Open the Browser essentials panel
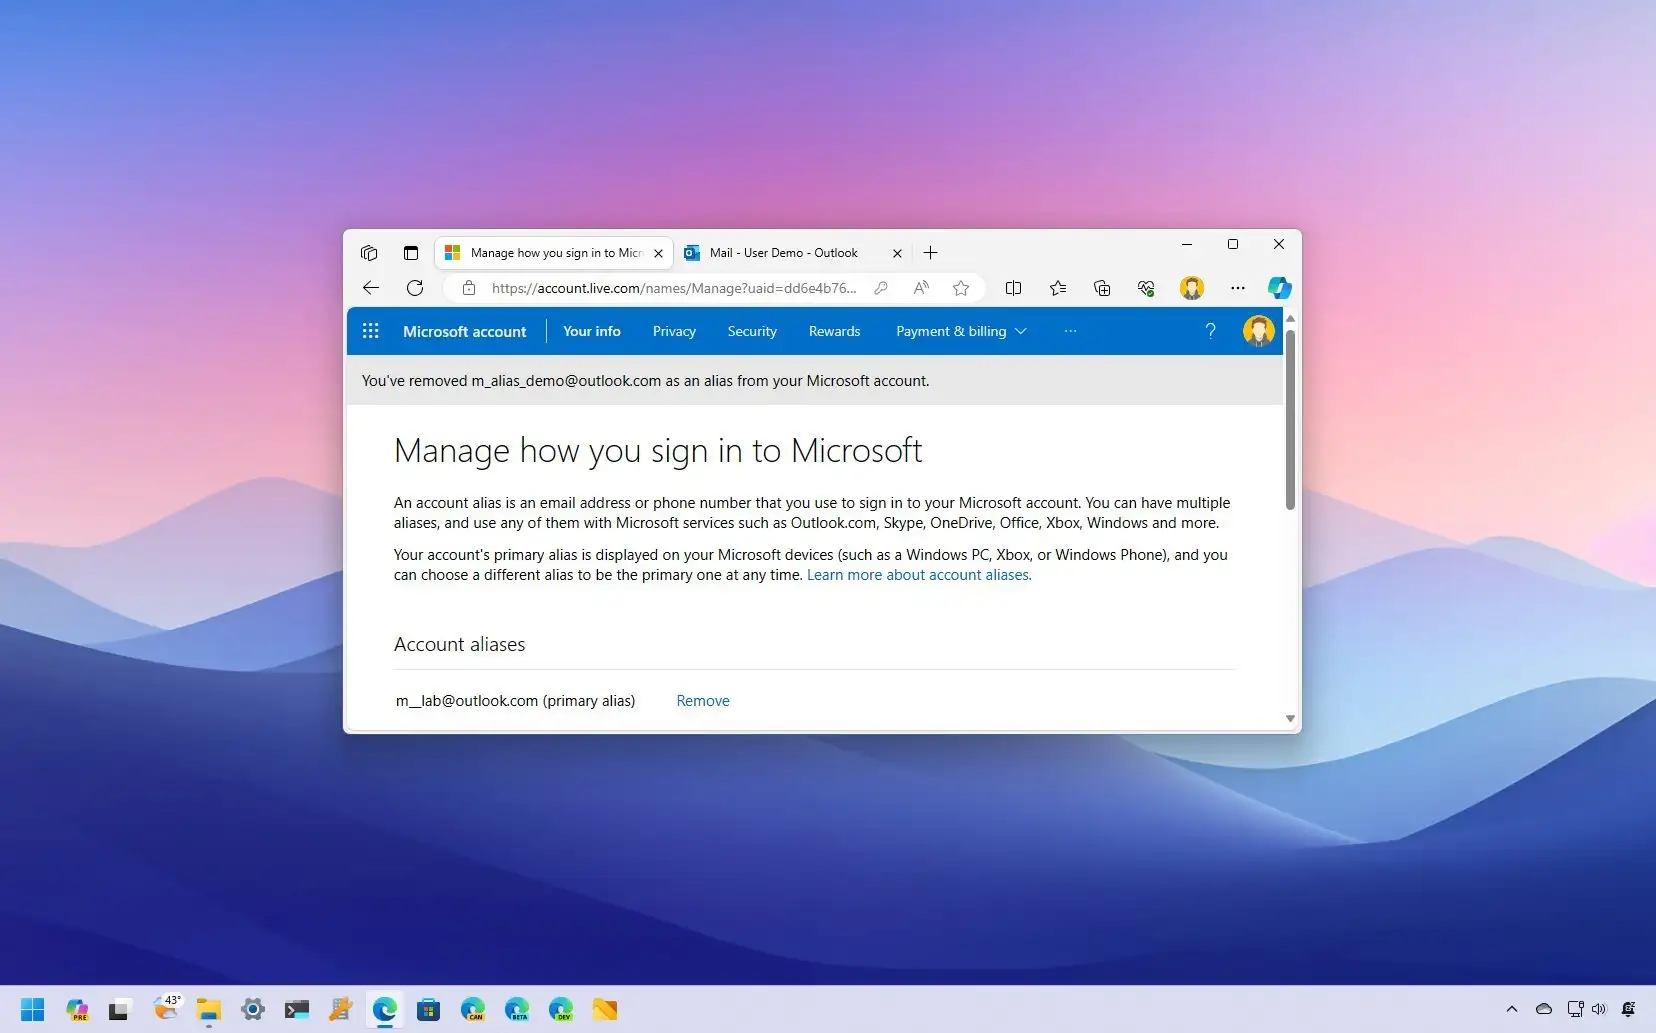 (x=1146, y=288)
